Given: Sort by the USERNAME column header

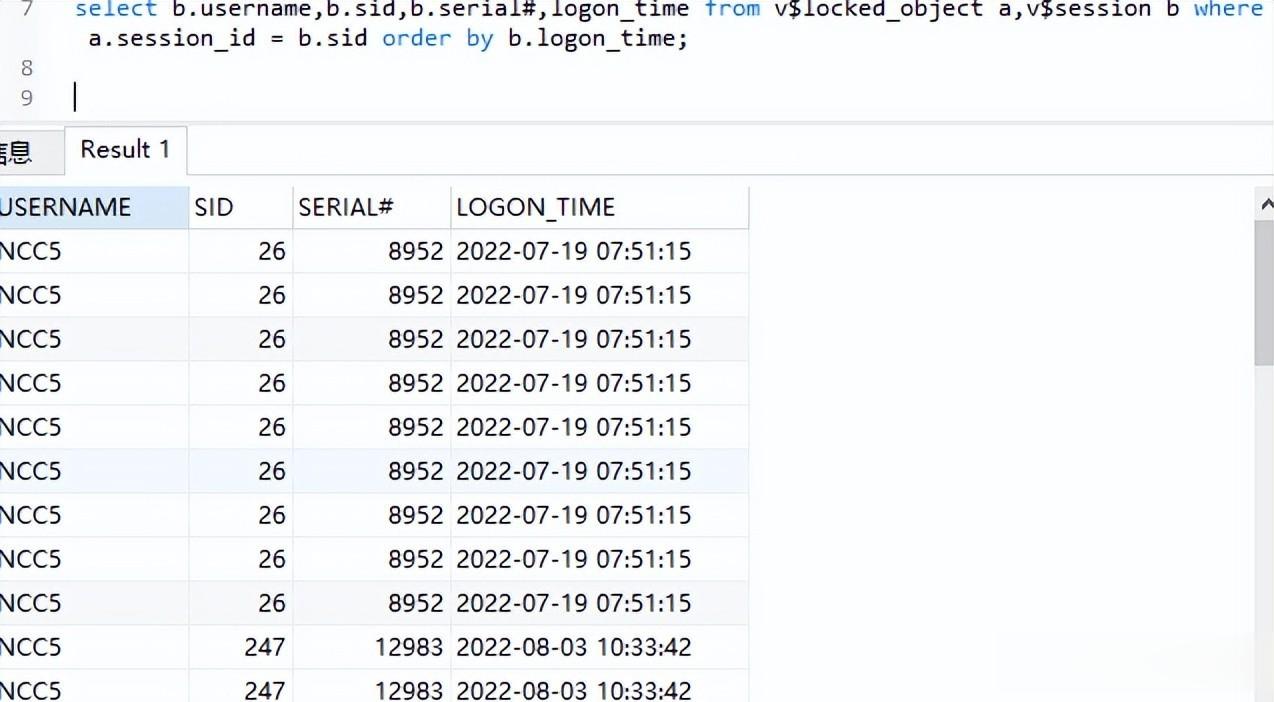Looking at the screenshot, I should click(x=94, y=207).
